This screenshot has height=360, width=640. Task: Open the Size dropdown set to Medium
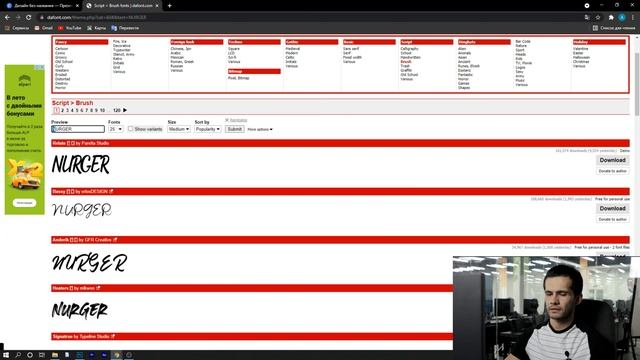179,129
